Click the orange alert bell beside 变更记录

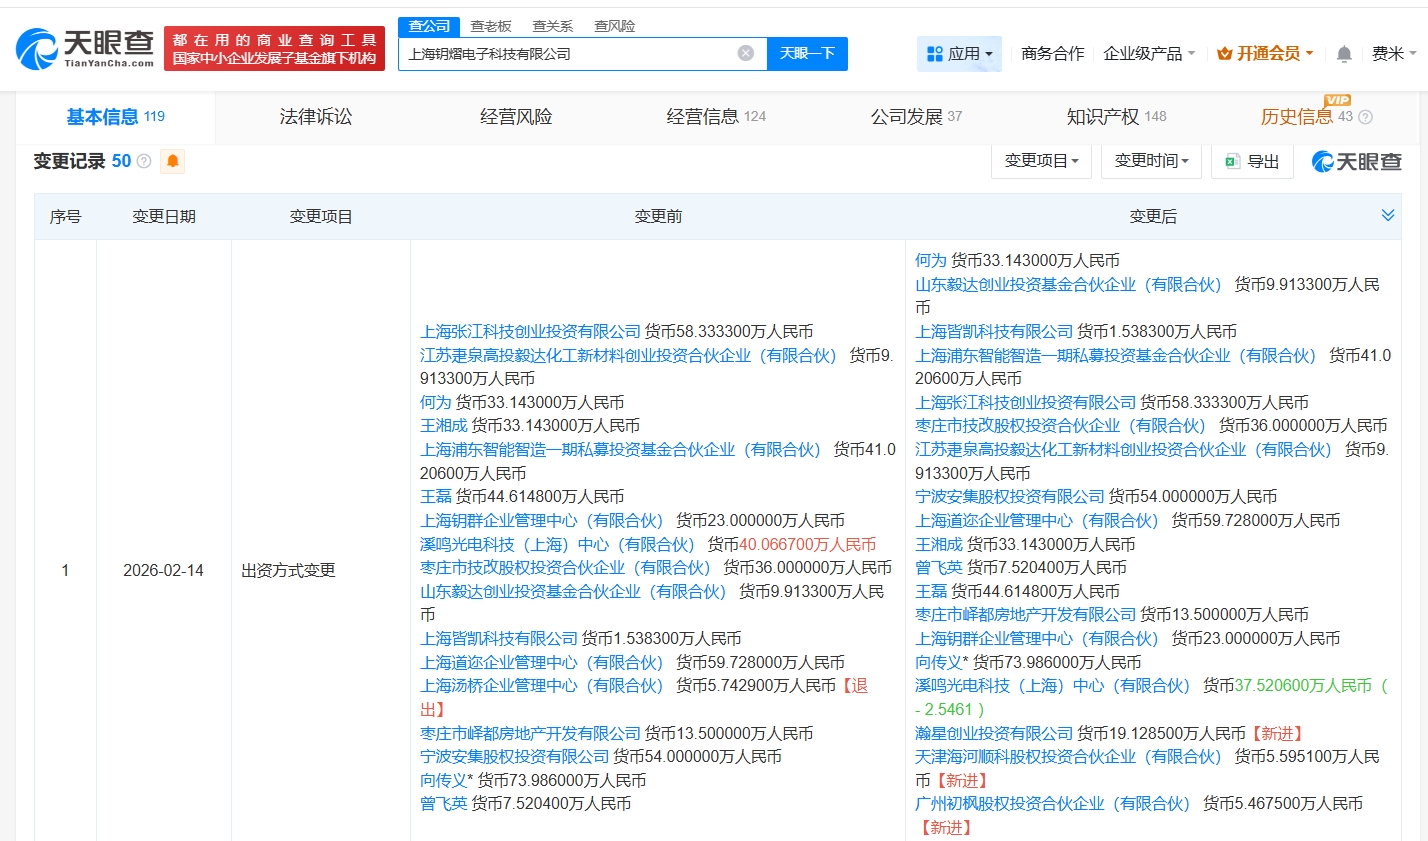(172, 161)
